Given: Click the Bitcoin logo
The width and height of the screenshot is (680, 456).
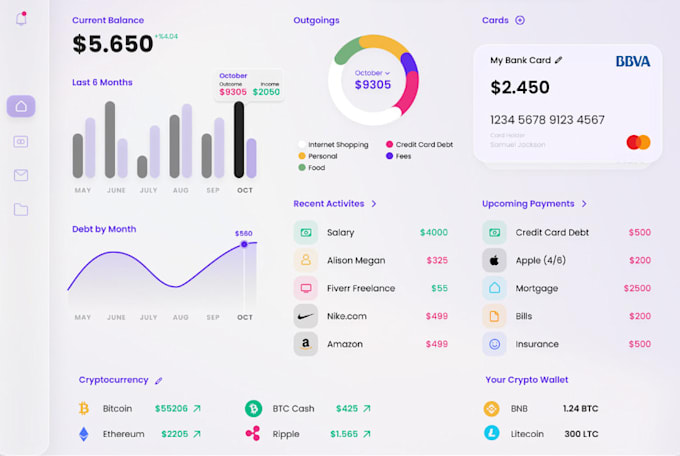Looking at the screenshot, I should 84,408.
